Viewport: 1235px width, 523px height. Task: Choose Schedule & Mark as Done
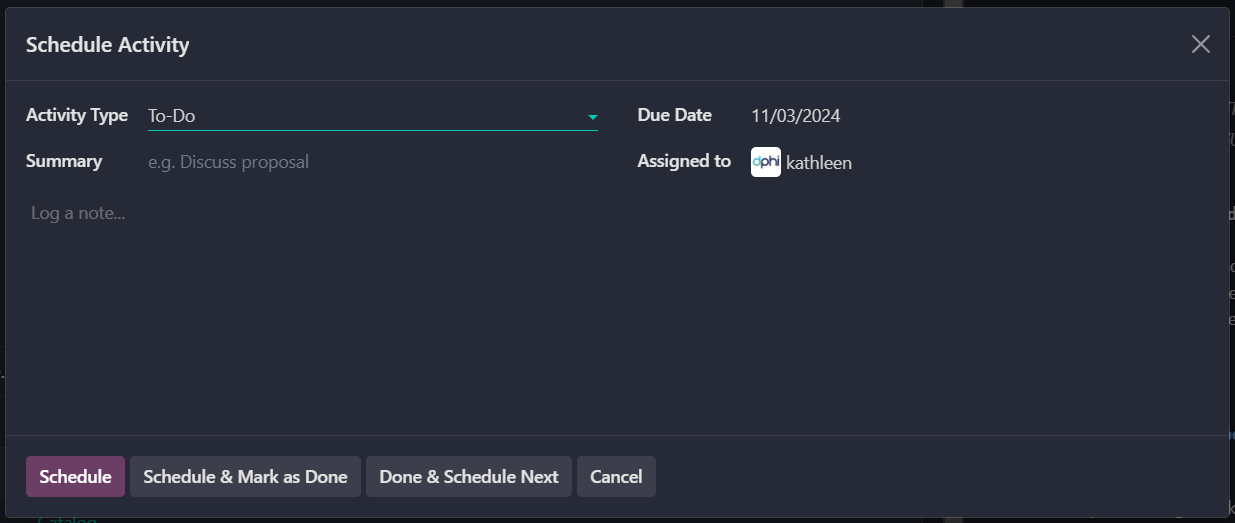(x=245, y=477)
